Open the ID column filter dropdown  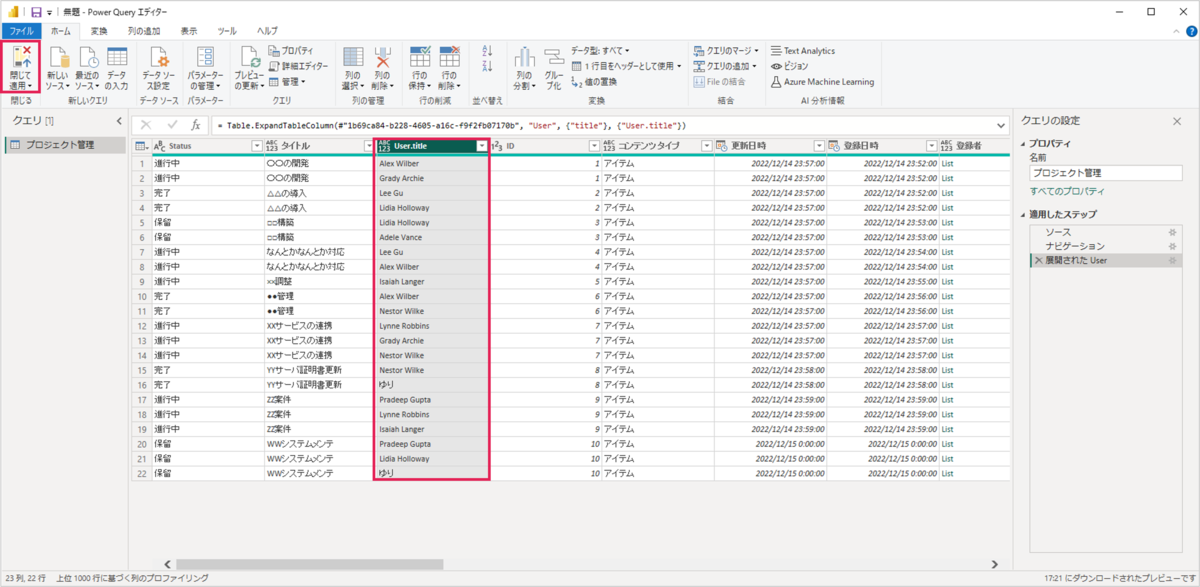click(593, 146)
